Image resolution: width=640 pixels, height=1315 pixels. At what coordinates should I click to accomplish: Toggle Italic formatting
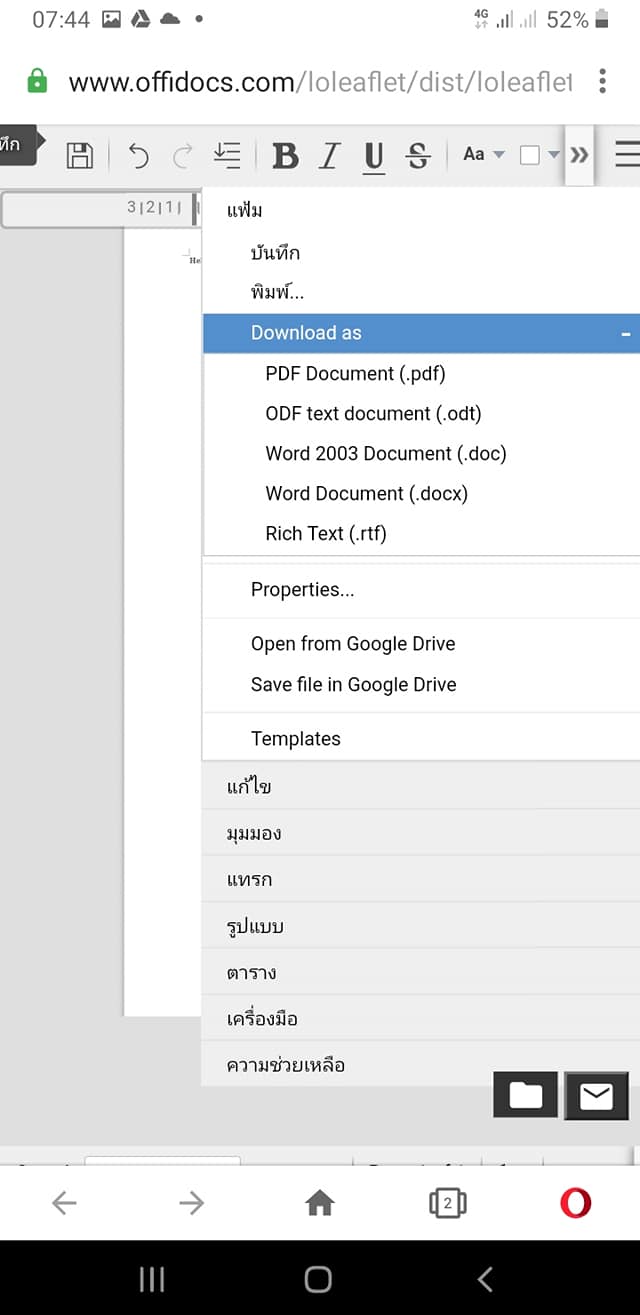(329, 155)
